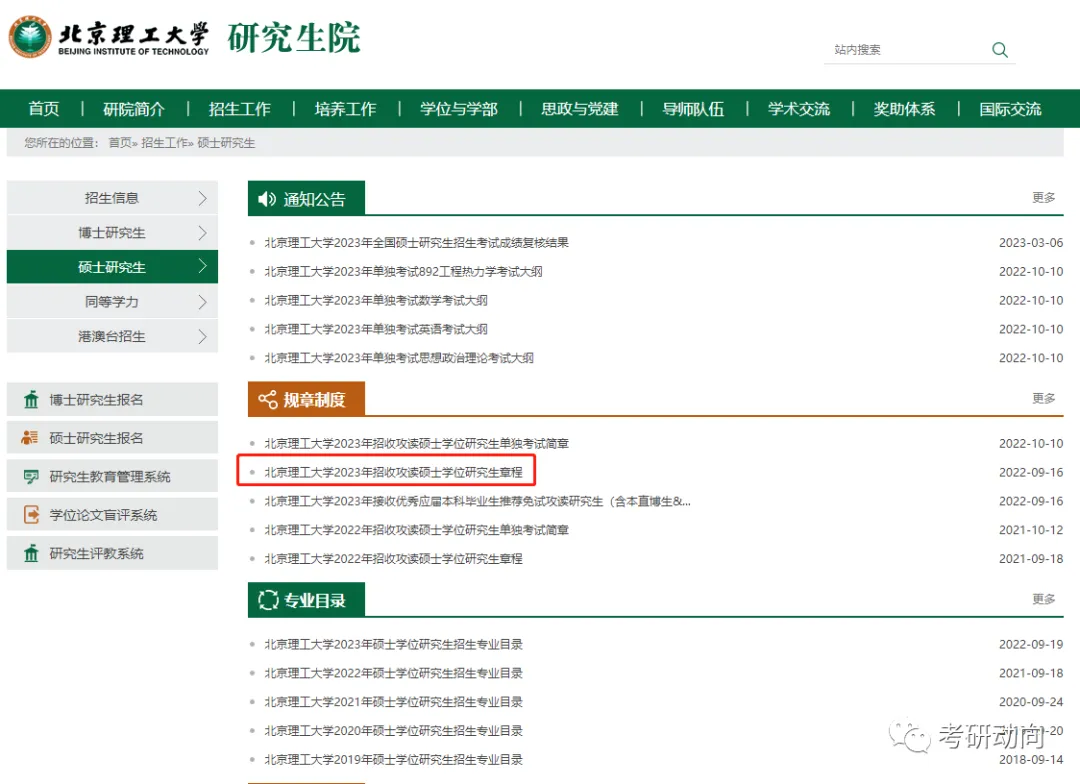1080x784 pixels.
Task: Open the 2019年硕士学位研究生招生专业目录 link
Action: [394, 759]
